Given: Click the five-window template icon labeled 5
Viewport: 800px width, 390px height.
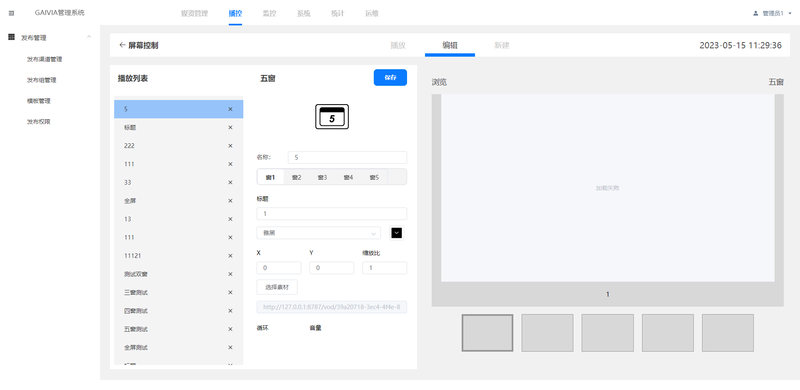Looking at the screenshot, I should (x=332, y=116).
